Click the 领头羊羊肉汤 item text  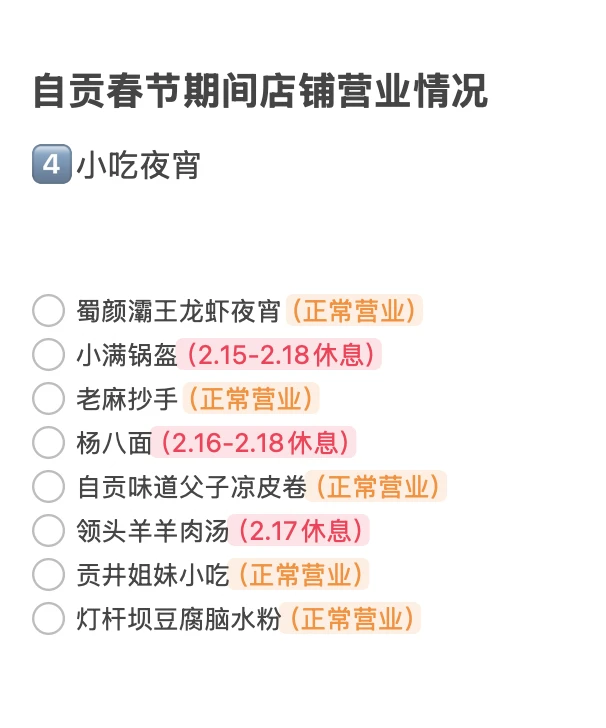[151, 530]
